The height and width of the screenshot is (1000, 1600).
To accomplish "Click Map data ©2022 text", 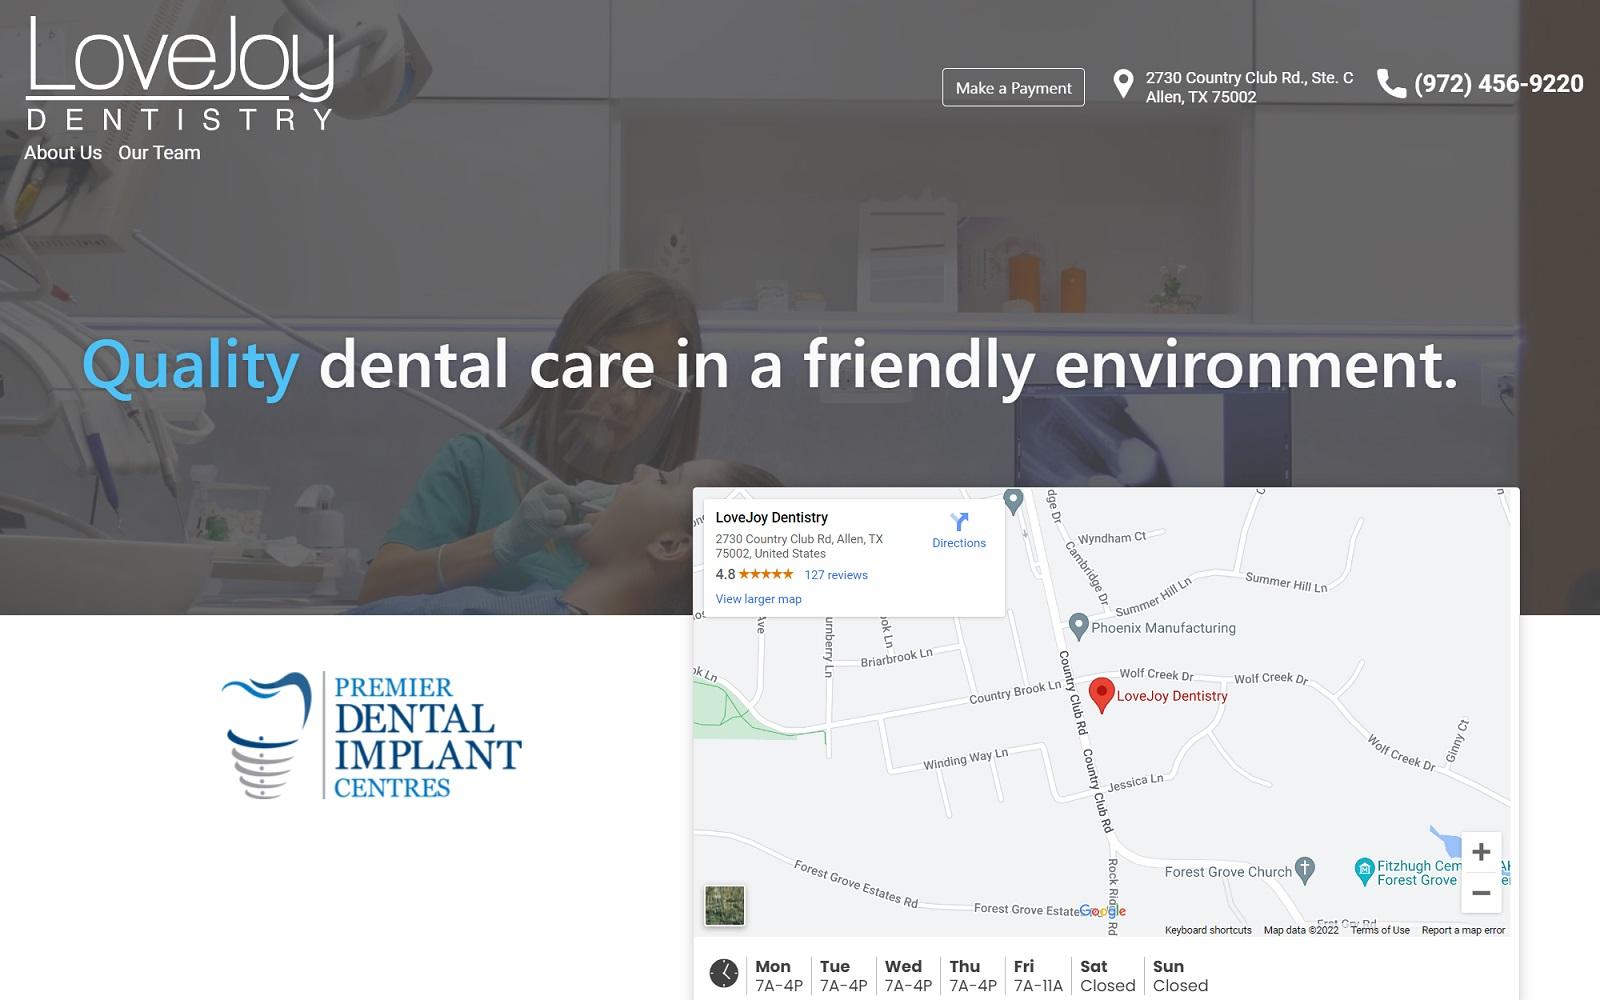I will 1301,930.
